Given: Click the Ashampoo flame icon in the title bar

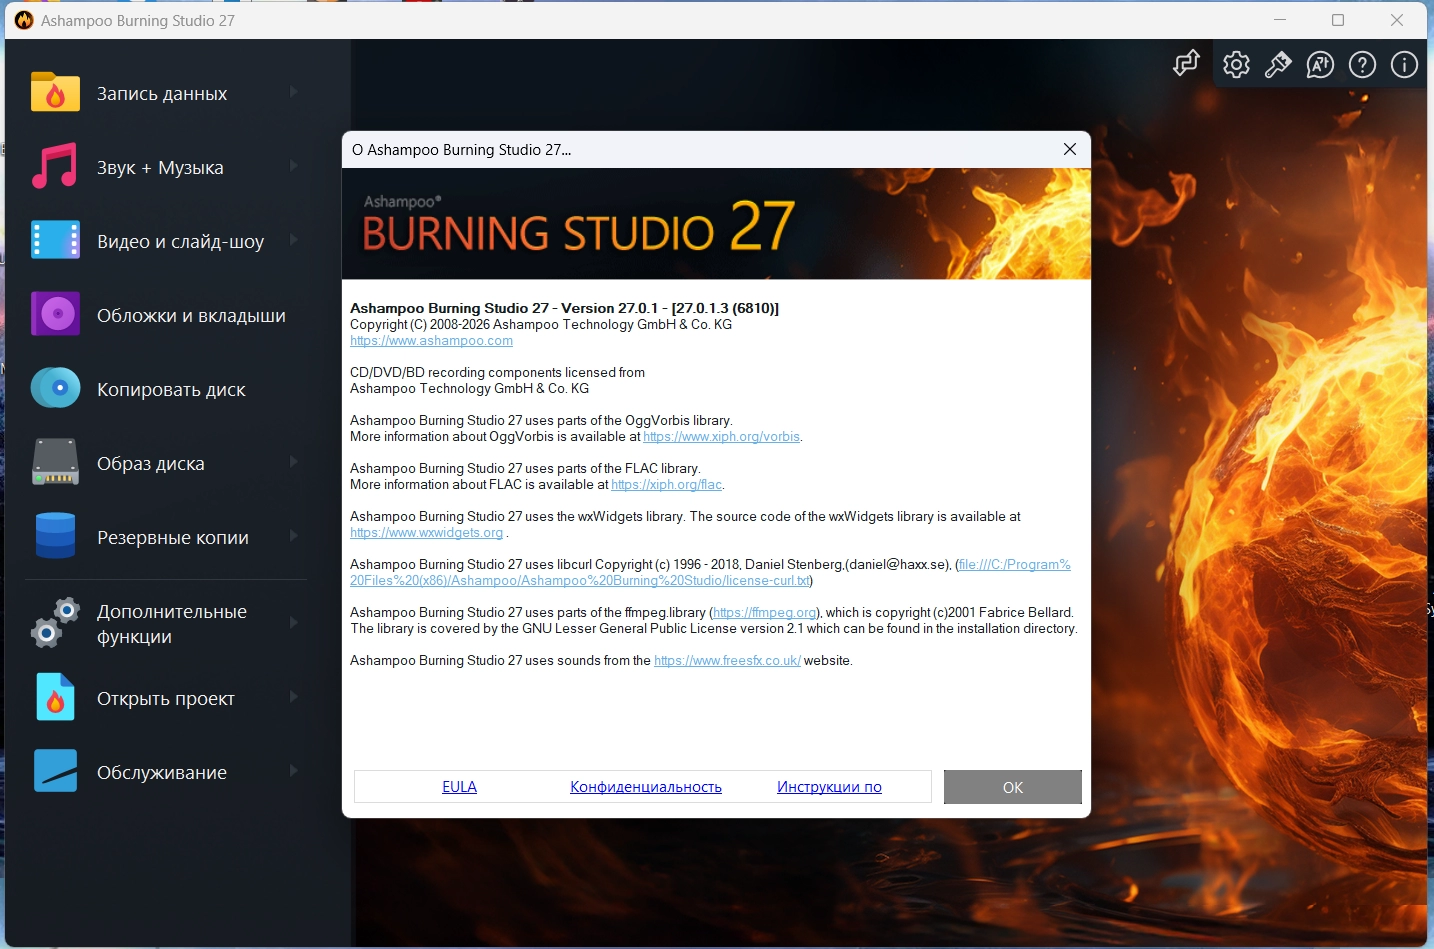Looking at the screenshot, I should [24, 20].
